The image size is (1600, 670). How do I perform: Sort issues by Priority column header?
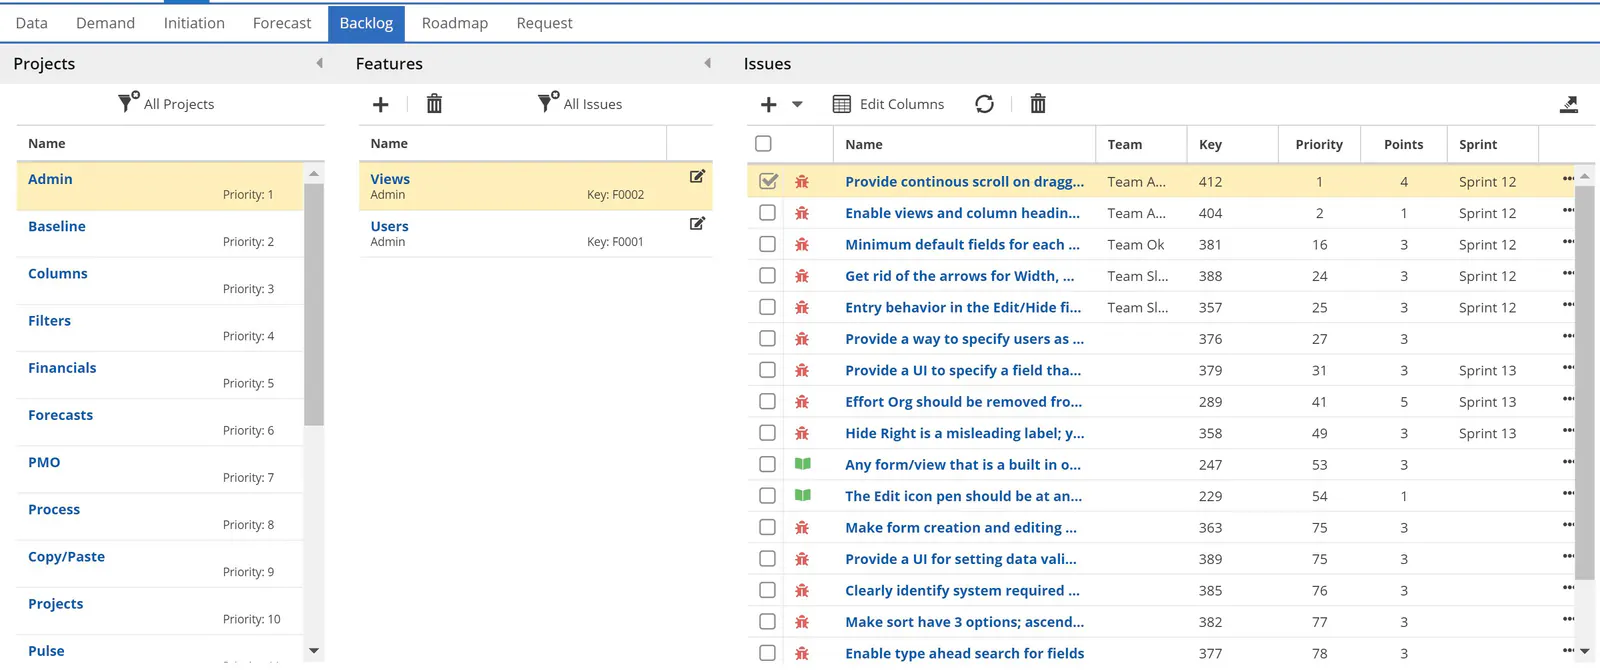[1319, 144]
